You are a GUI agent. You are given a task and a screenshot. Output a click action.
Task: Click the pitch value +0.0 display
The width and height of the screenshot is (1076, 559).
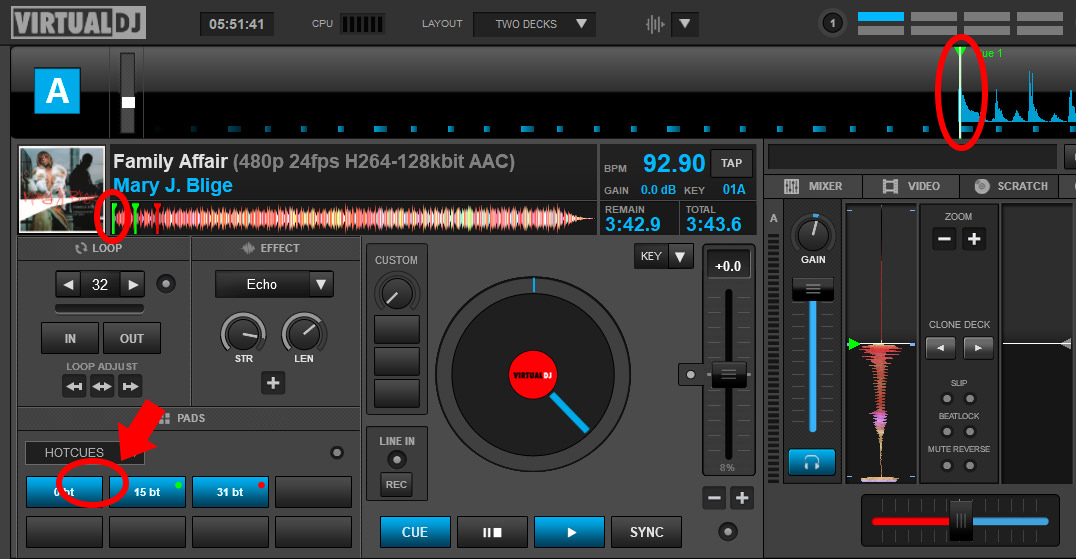[x=728, y=266]
